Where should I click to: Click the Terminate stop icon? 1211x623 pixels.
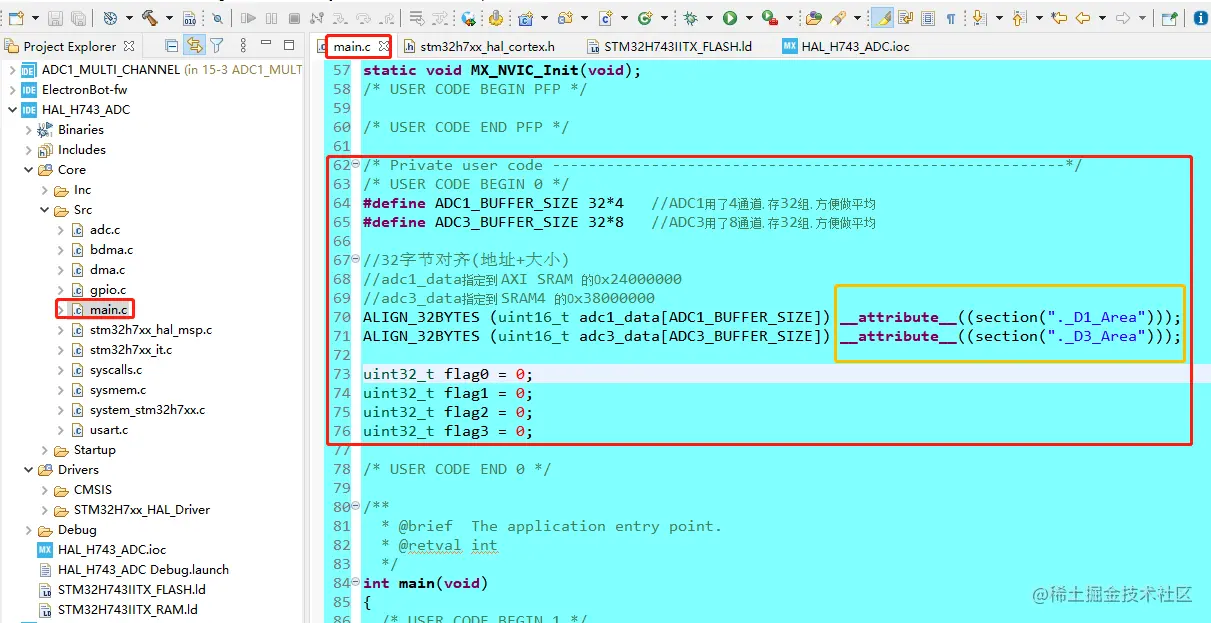294,18
